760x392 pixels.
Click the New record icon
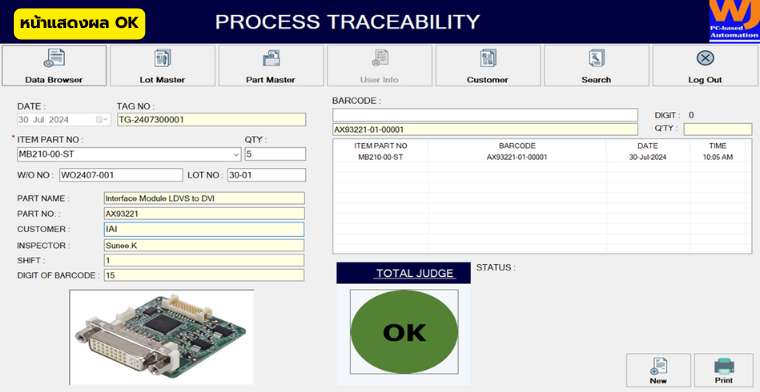coord(659,366)
